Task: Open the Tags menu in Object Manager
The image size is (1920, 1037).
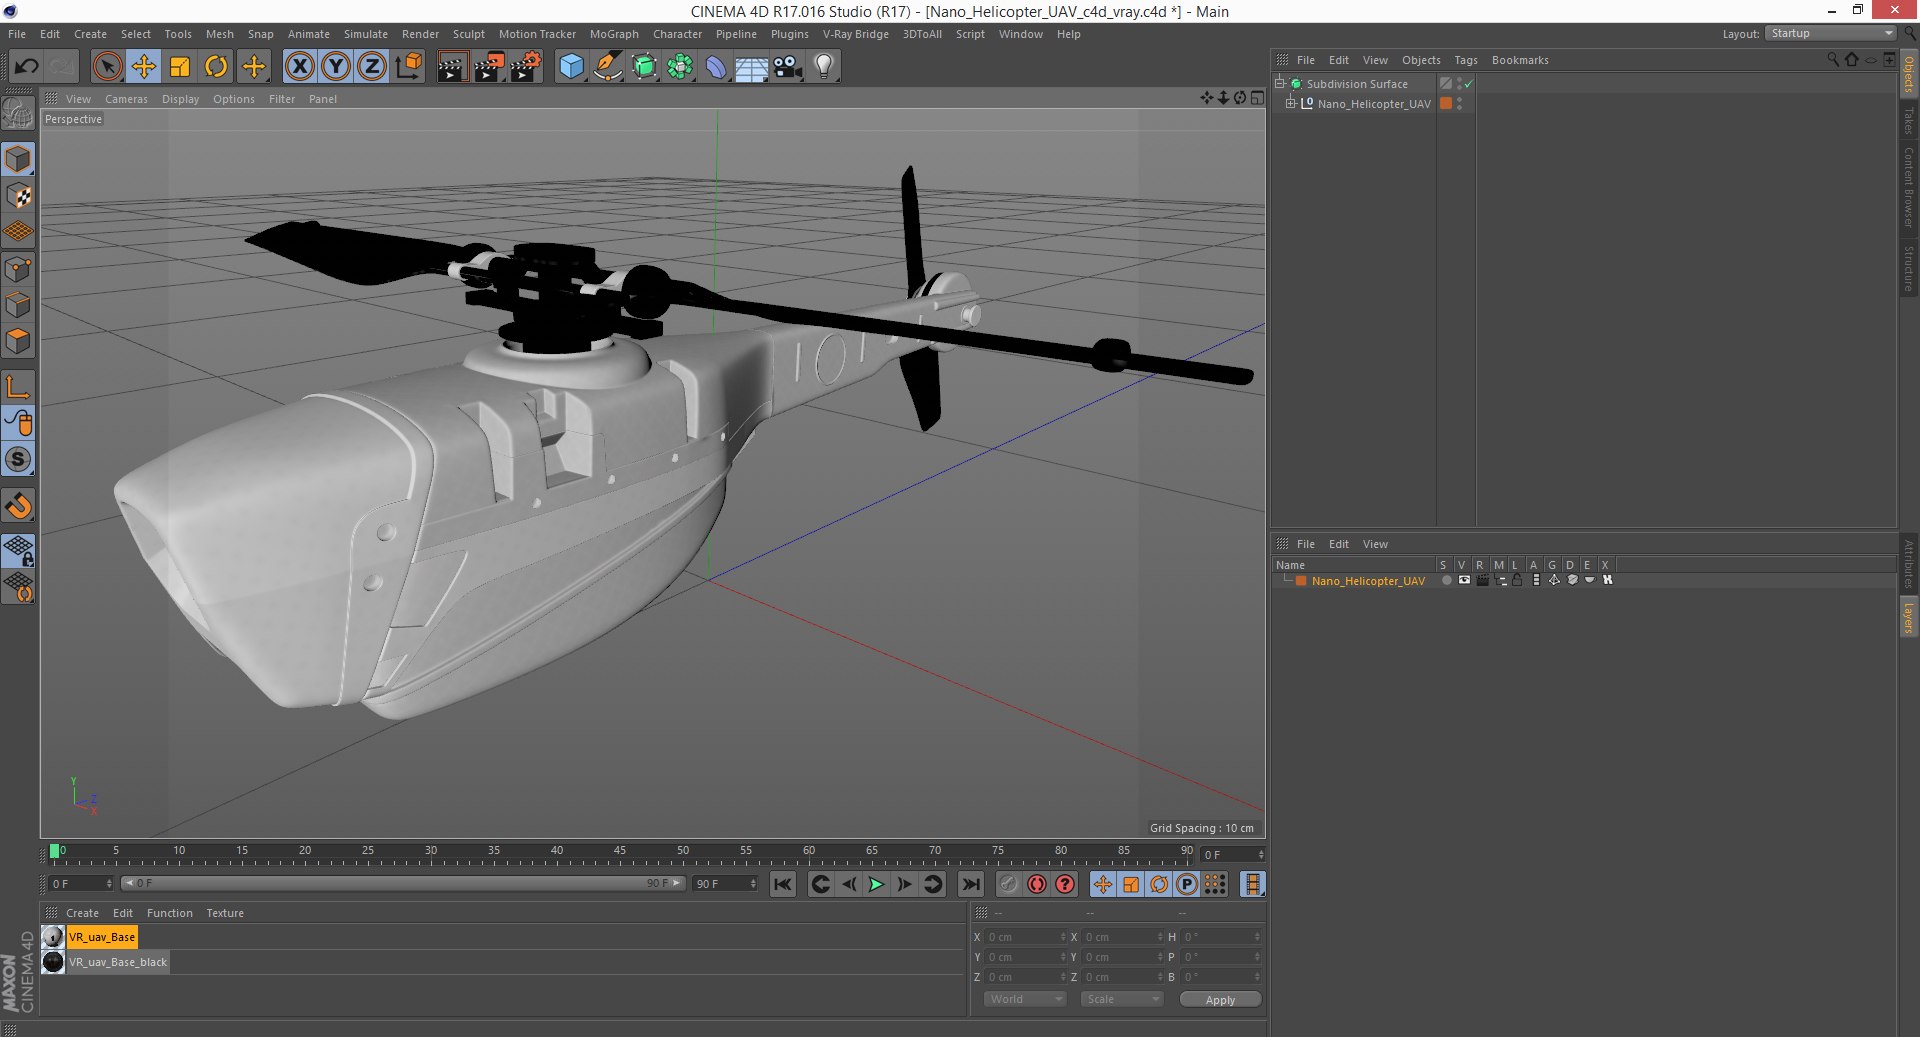Action: [x=1465, y=60]
